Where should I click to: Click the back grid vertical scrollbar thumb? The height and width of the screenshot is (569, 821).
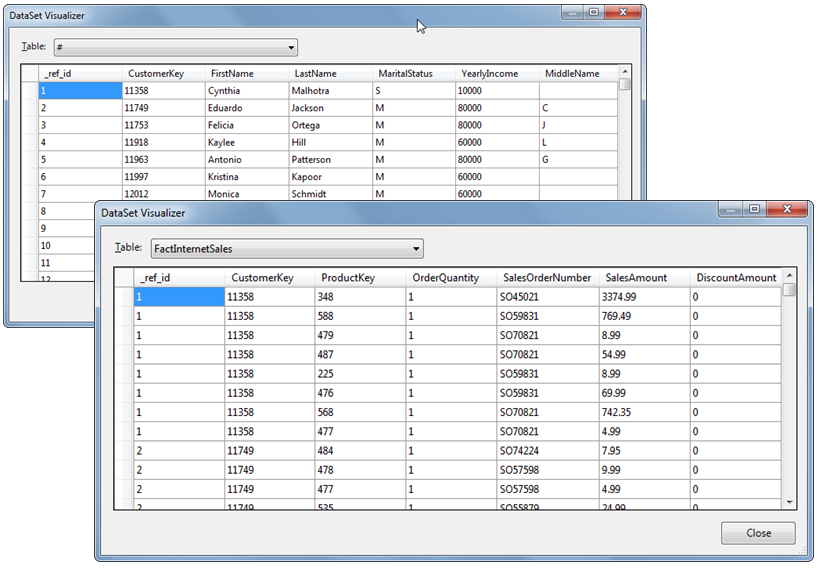625,84
